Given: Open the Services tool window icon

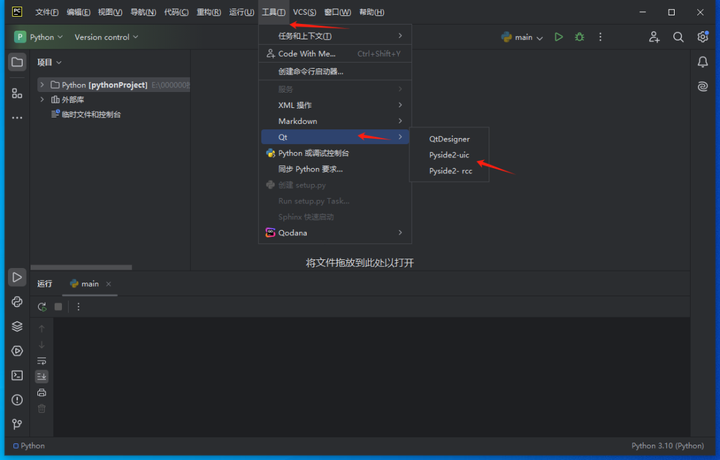Looking at the screenshot, I should pos(17,351).
